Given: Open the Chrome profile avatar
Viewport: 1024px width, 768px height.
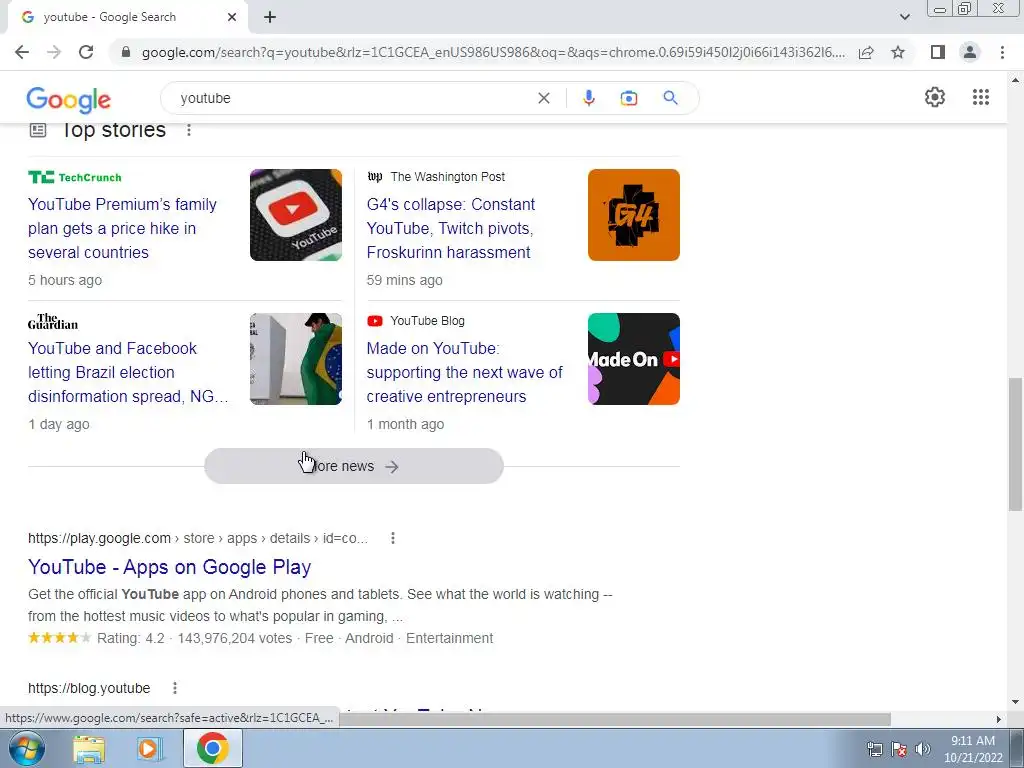Looking at the screenshot, I should [x=970, y=52].
